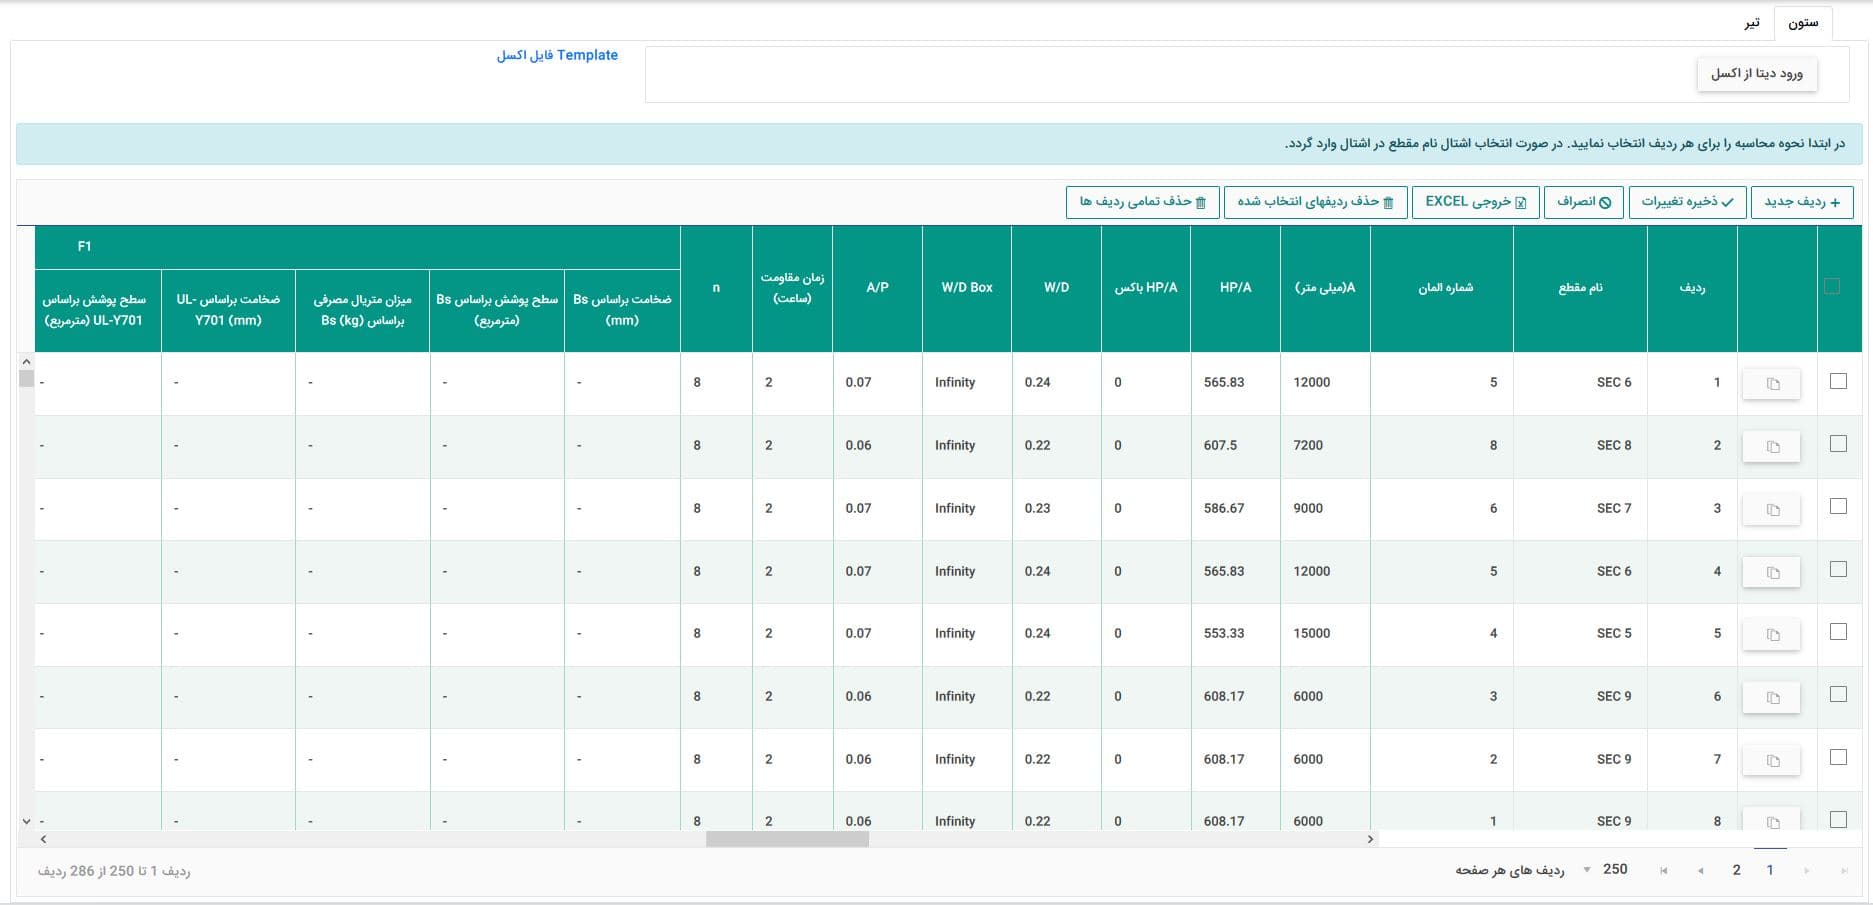Image resolution: width=1873 pixels, height=905 pixels.
Task: Delete all rows with حذف تمامی ردیف ها
Action: [1142, 202]
